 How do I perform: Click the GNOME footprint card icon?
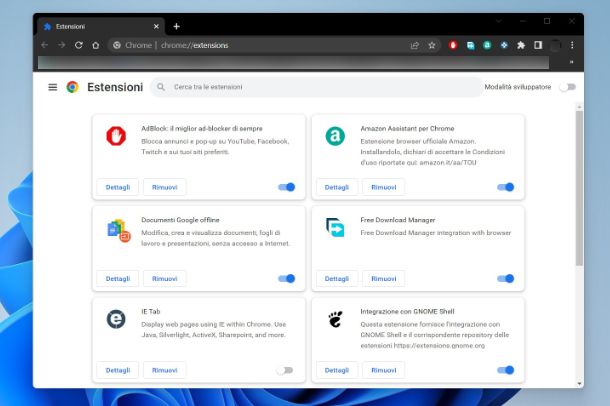tap(335, 319)
